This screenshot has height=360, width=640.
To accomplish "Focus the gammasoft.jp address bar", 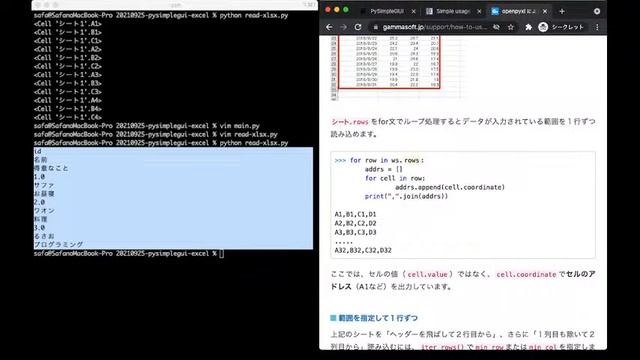I will coord(434,27).
